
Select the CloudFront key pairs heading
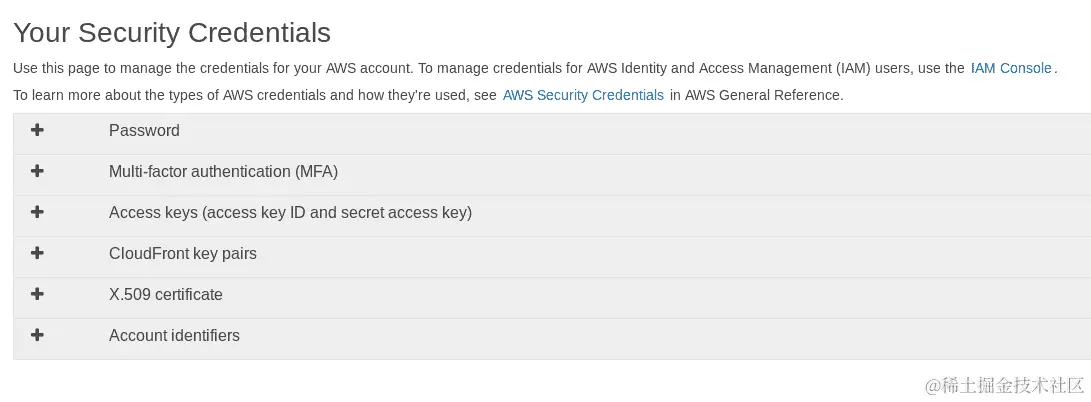coord(182,254)
